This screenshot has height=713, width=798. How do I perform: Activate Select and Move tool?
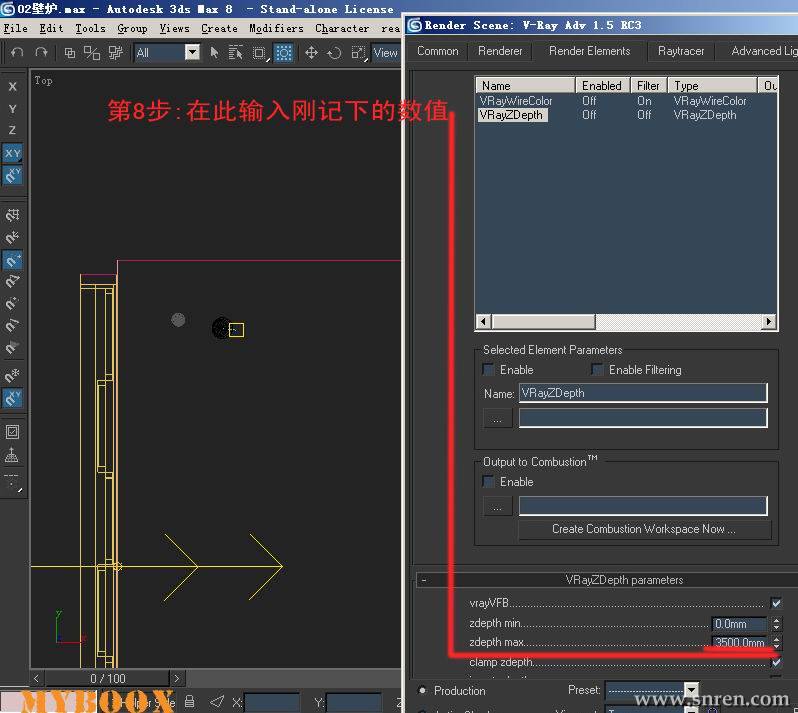pos(311,52)
